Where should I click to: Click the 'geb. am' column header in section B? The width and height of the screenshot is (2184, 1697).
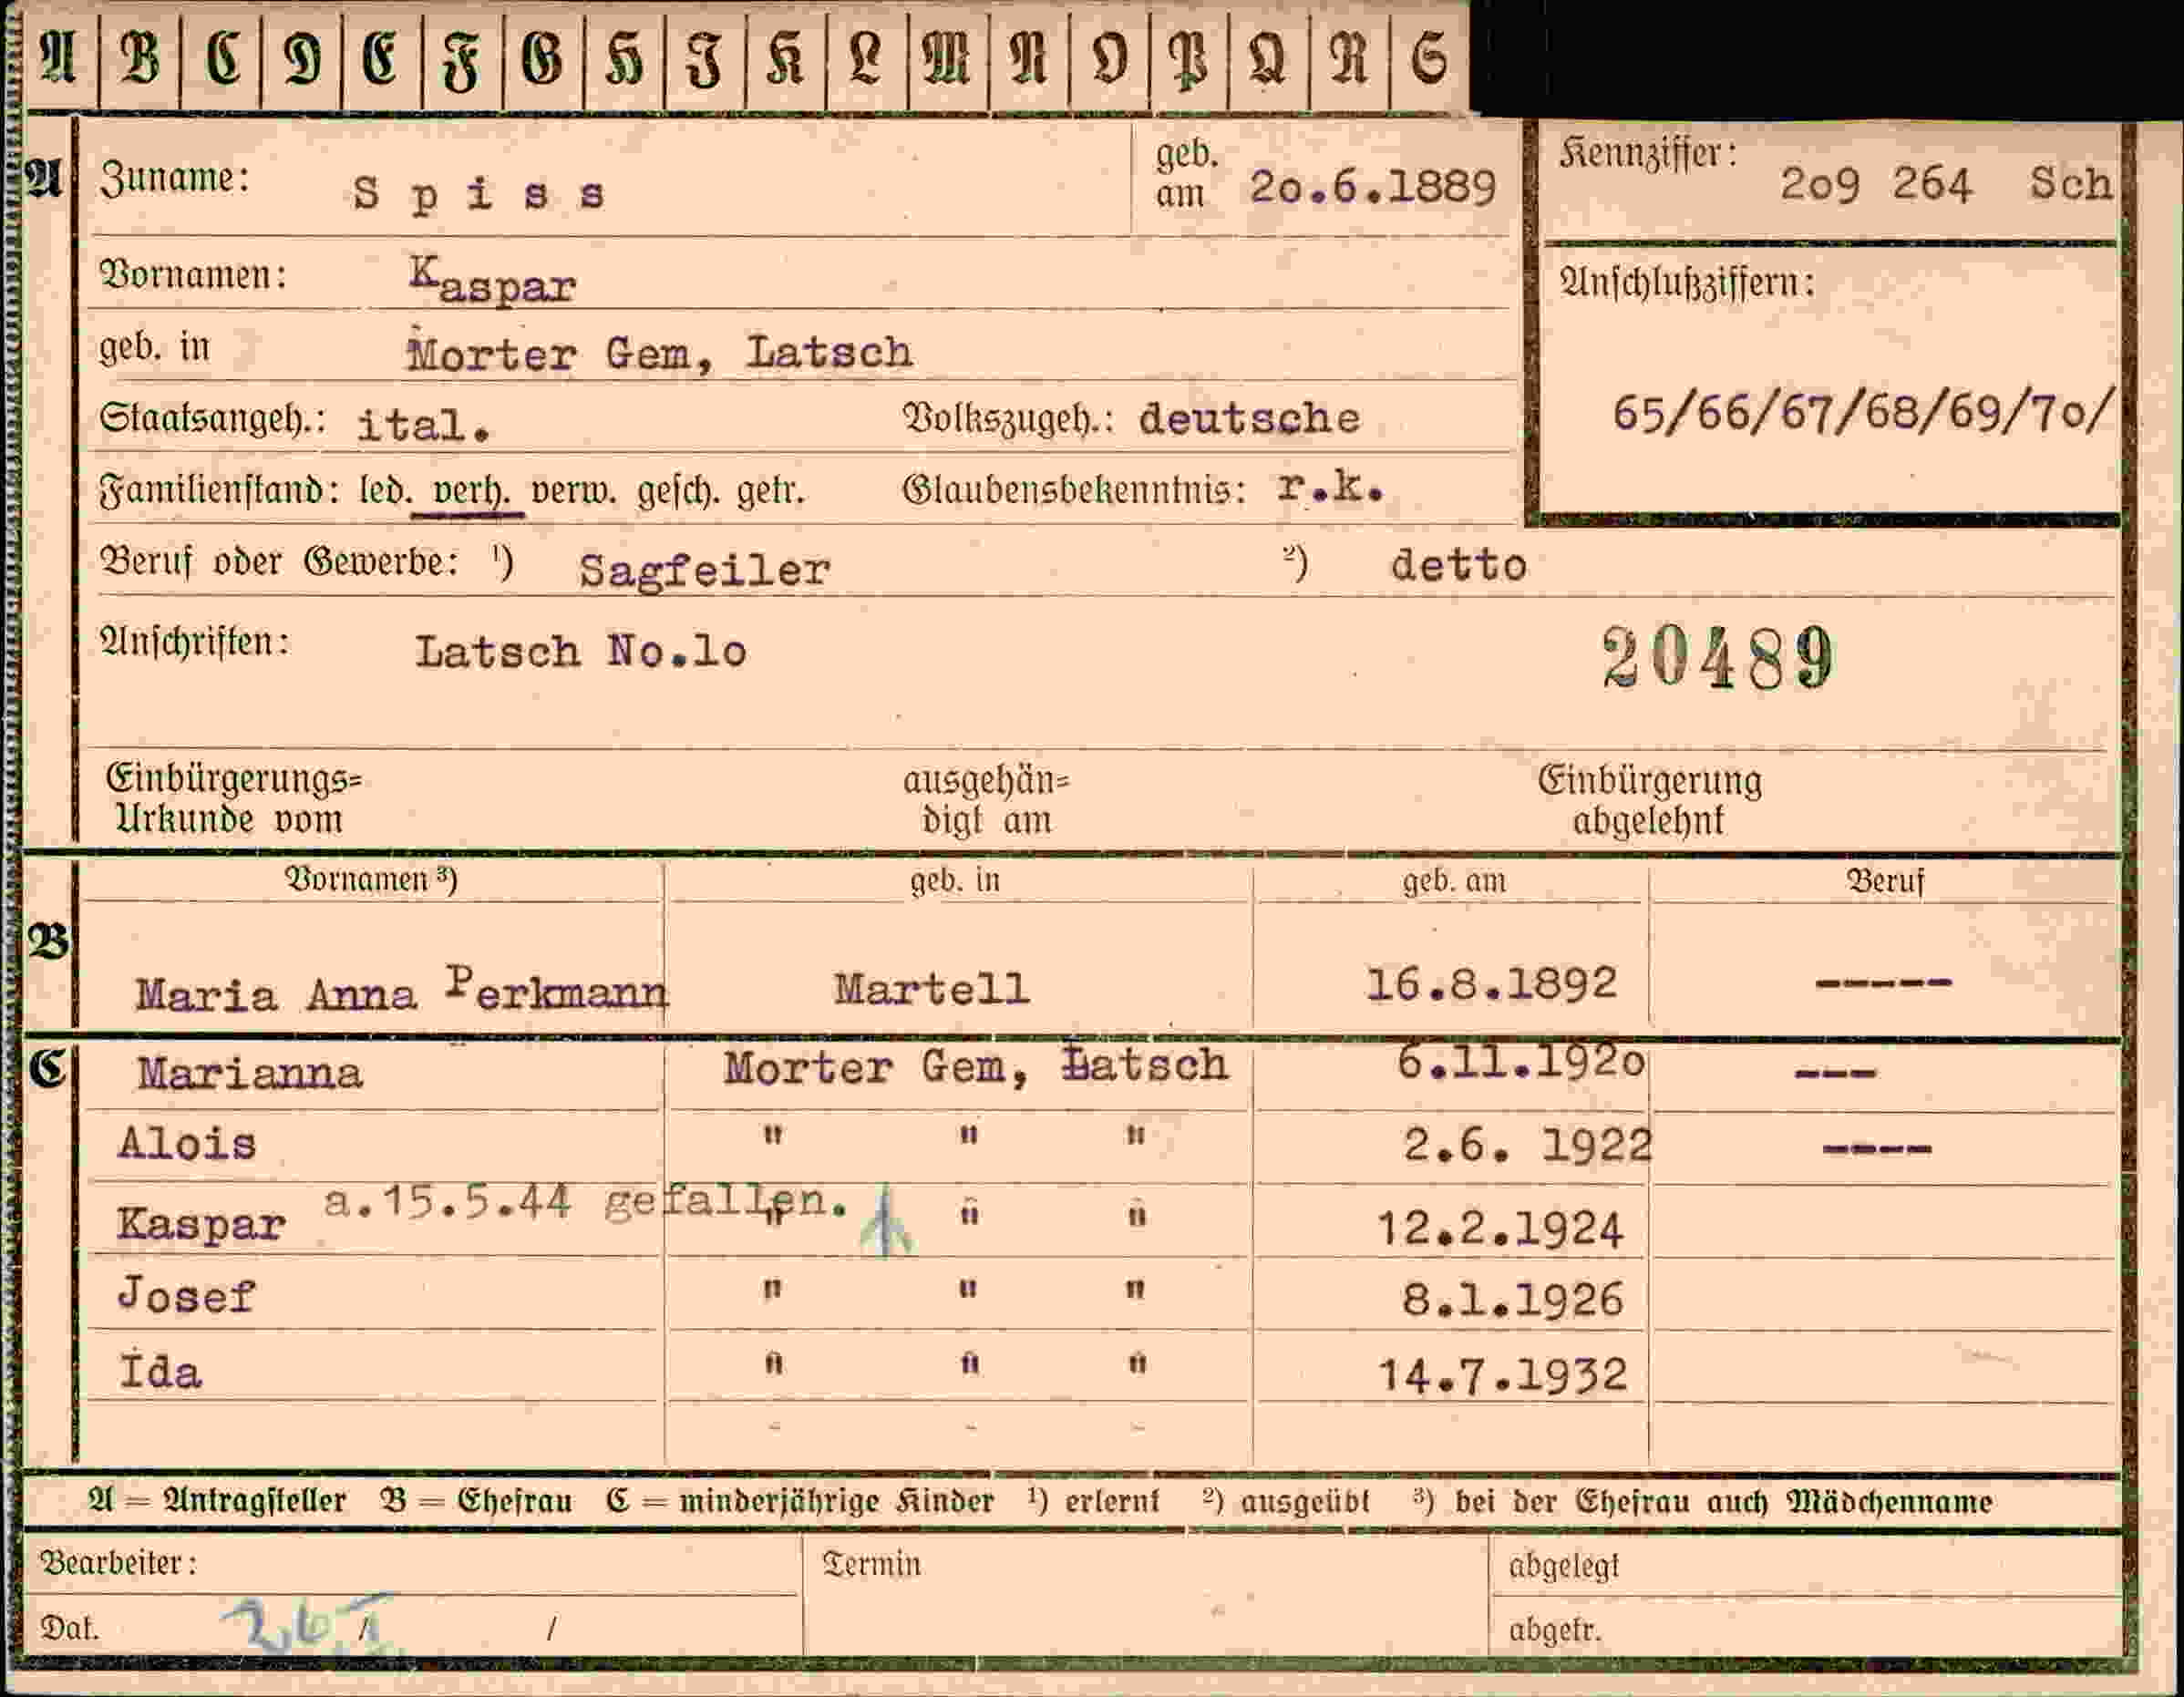point(1453,881)
